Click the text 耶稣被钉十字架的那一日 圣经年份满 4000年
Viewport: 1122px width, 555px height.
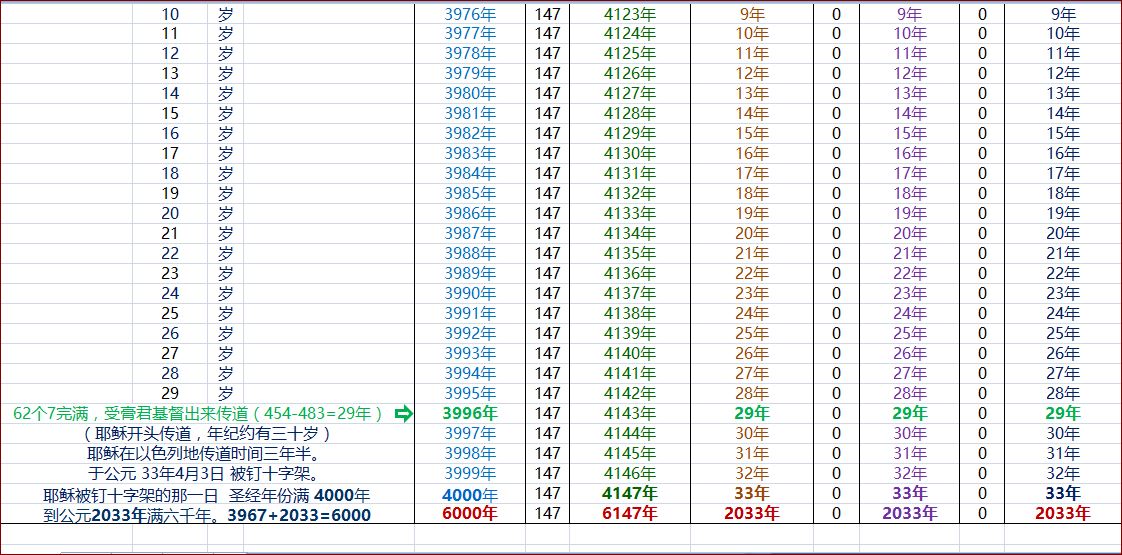(x=207, y=495)
